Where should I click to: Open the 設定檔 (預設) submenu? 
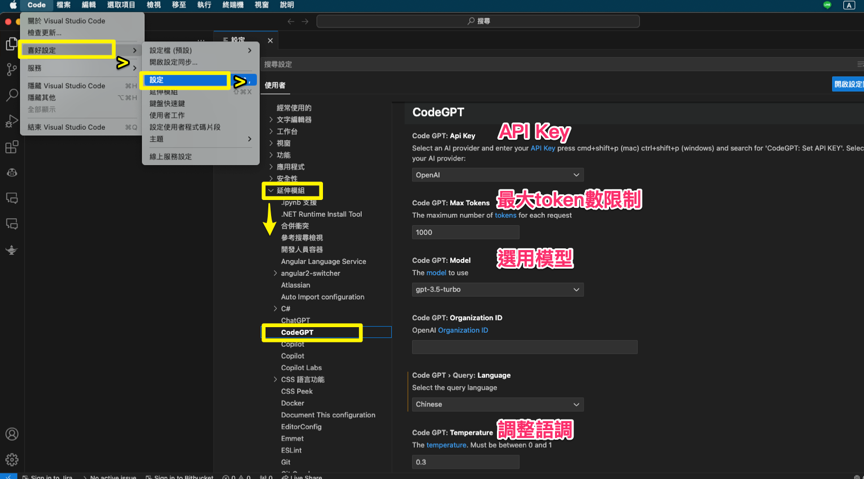201,50
